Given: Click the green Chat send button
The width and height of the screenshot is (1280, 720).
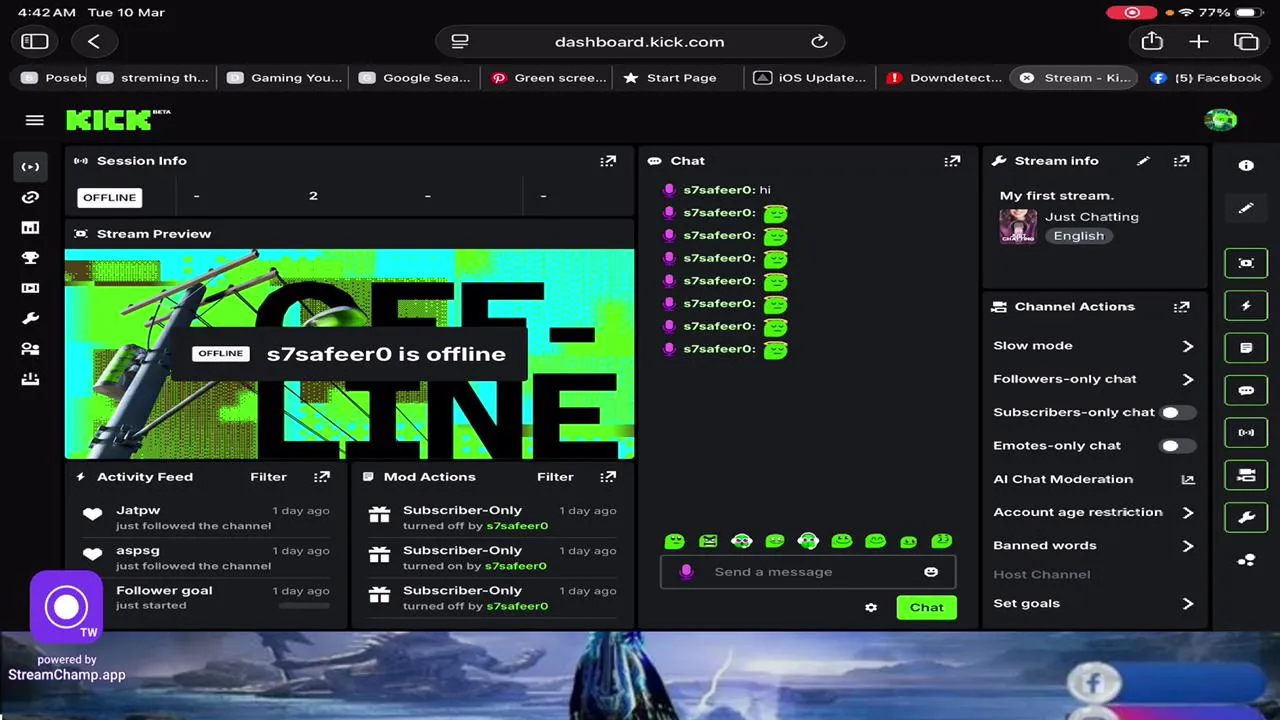Looking at the screenshot, I should point(926,607).
